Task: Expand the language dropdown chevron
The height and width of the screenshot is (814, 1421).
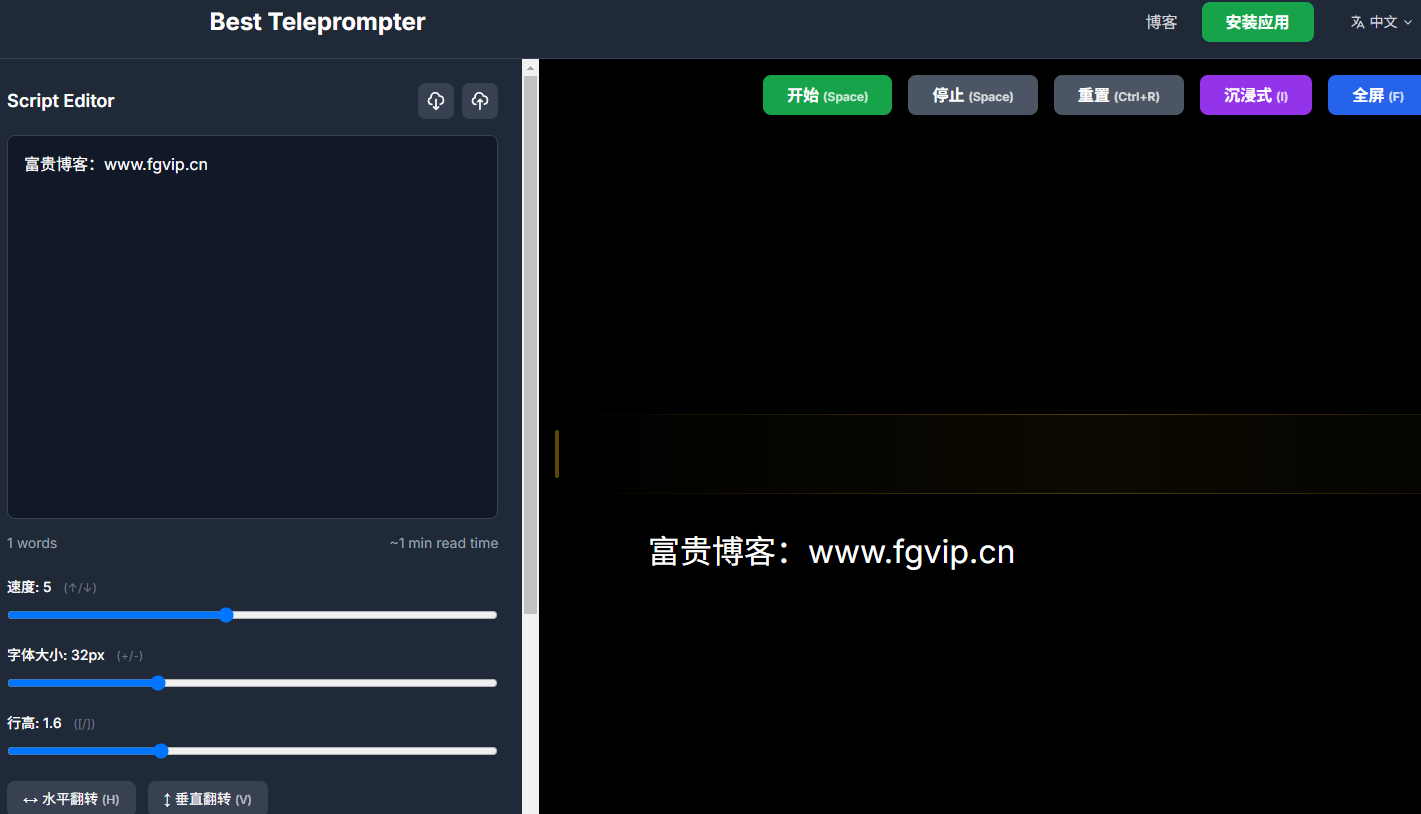Action: point(1408,22)
